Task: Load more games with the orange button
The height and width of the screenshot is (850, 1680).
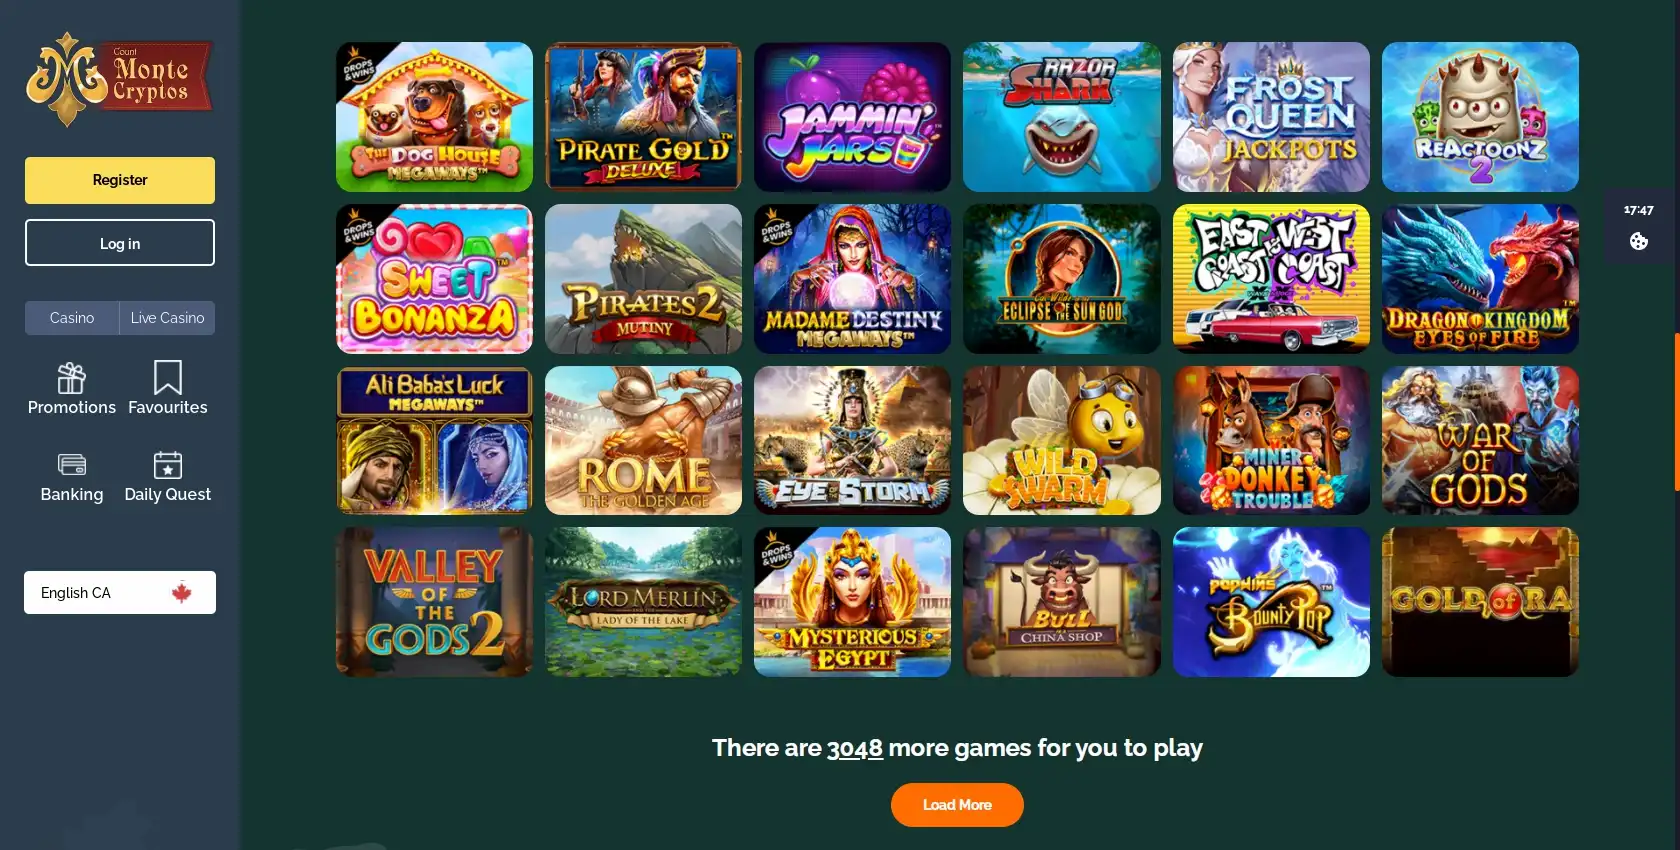Action: pyautogui.click(x=957, y=805)
